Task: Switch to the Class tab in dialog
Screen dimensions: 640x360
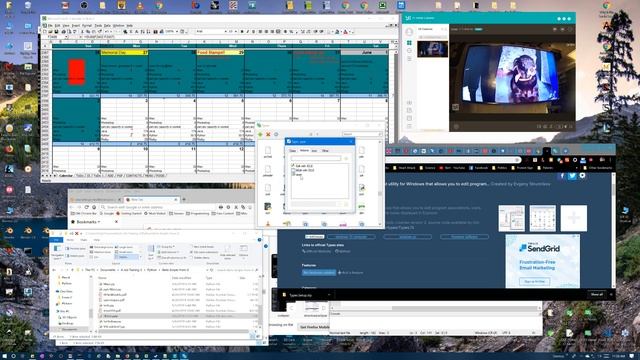Action: 293,151
